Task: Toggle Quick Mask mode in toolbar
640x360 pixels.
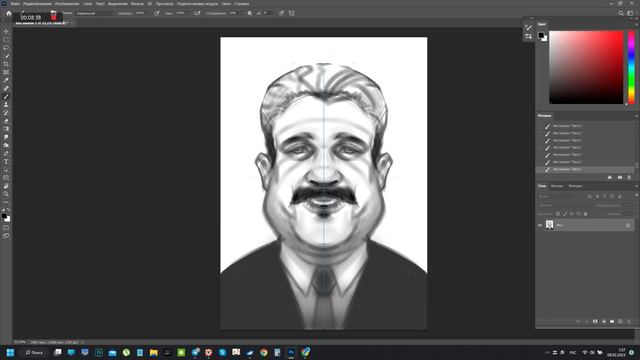Action: (6, 228)
